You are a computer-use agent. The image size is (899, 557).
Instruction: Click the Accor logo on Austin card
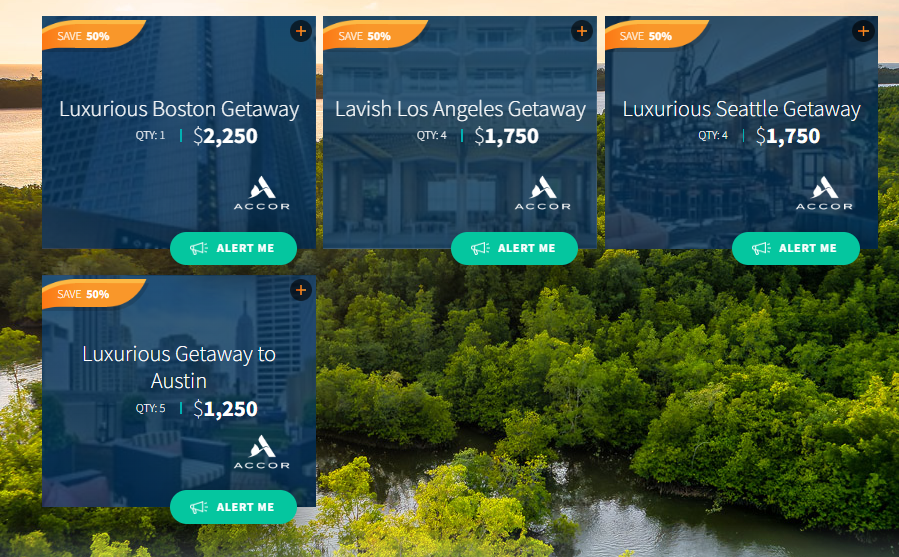(261, 452)
